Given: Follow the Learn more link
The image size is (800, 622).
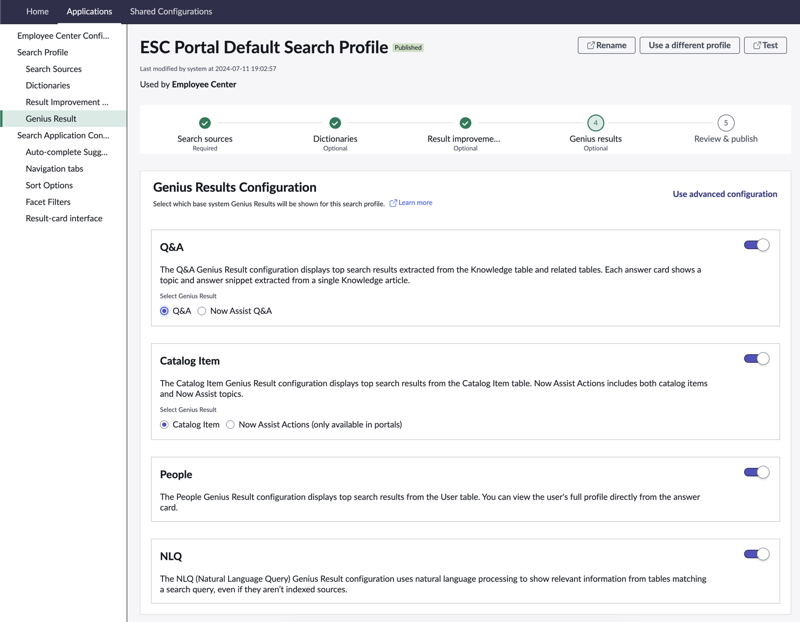Looking at the screenshot, I should pos(415,203).
